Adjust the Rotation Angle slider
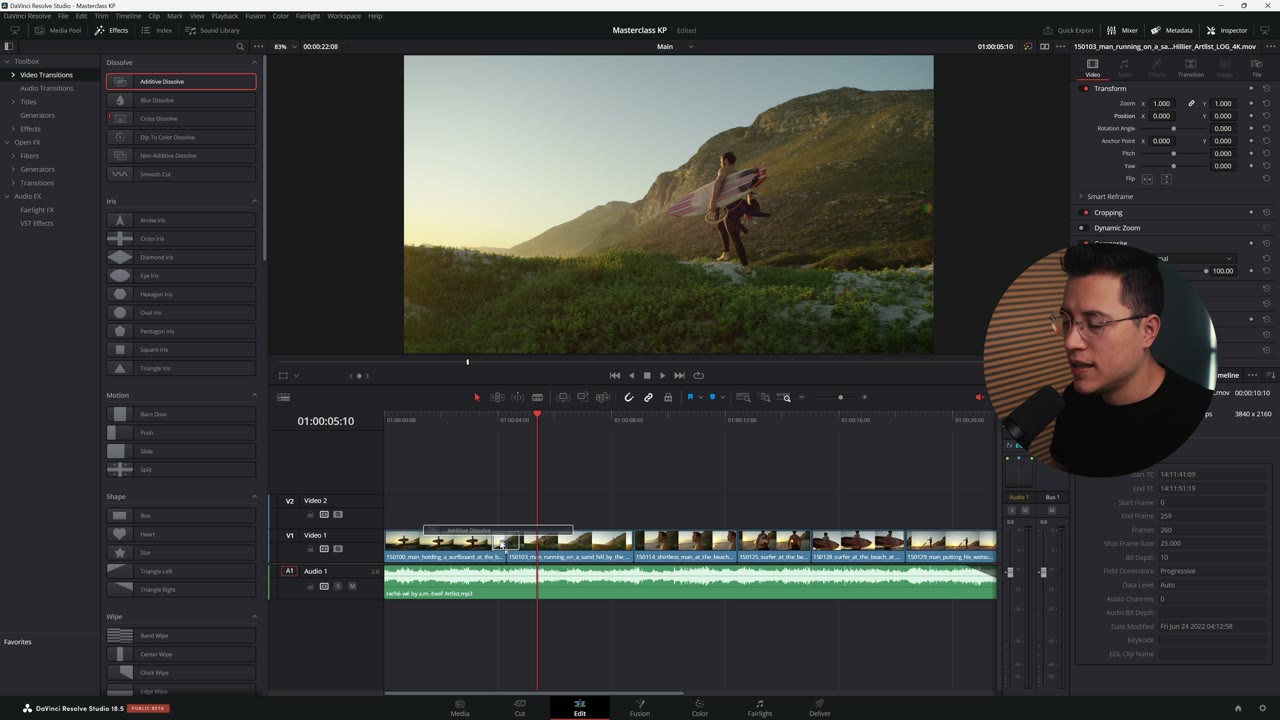Screen dimensions: 1280x720 pos(1174,128)
